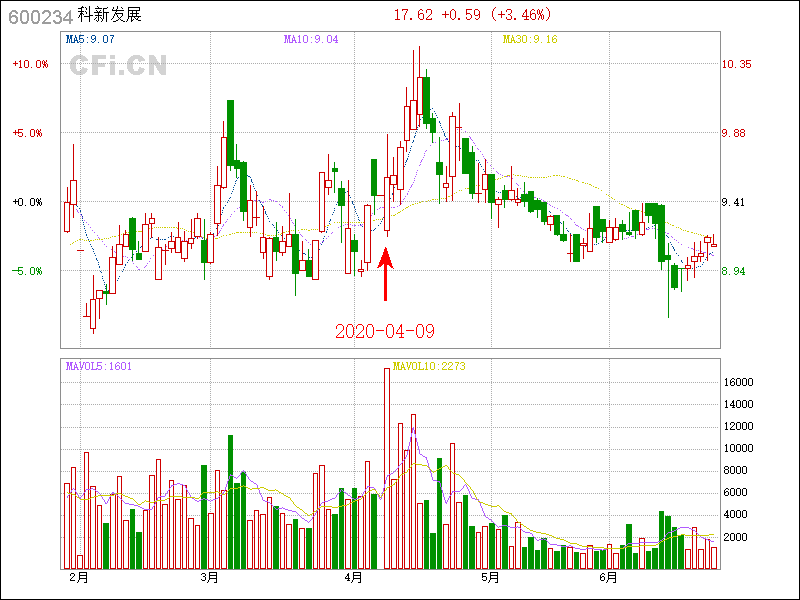800x600 pixels.
Task: Click the 6月 month label on time axis
Action: (608, 578)
